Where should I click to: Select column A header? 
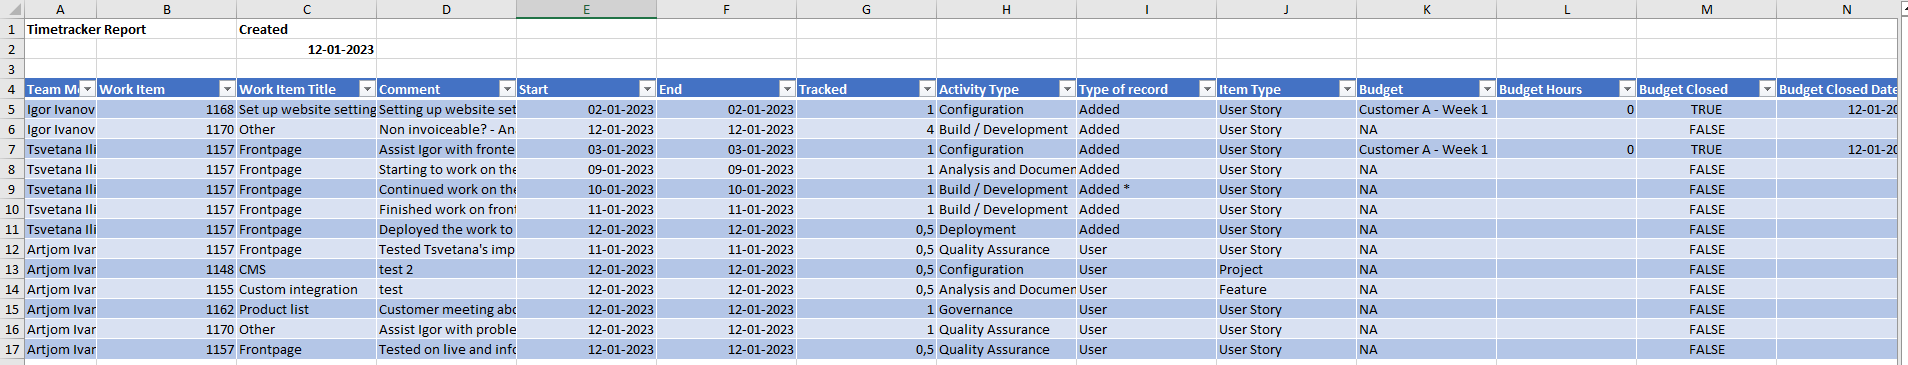pyautogui.click(x=60, y=9)
